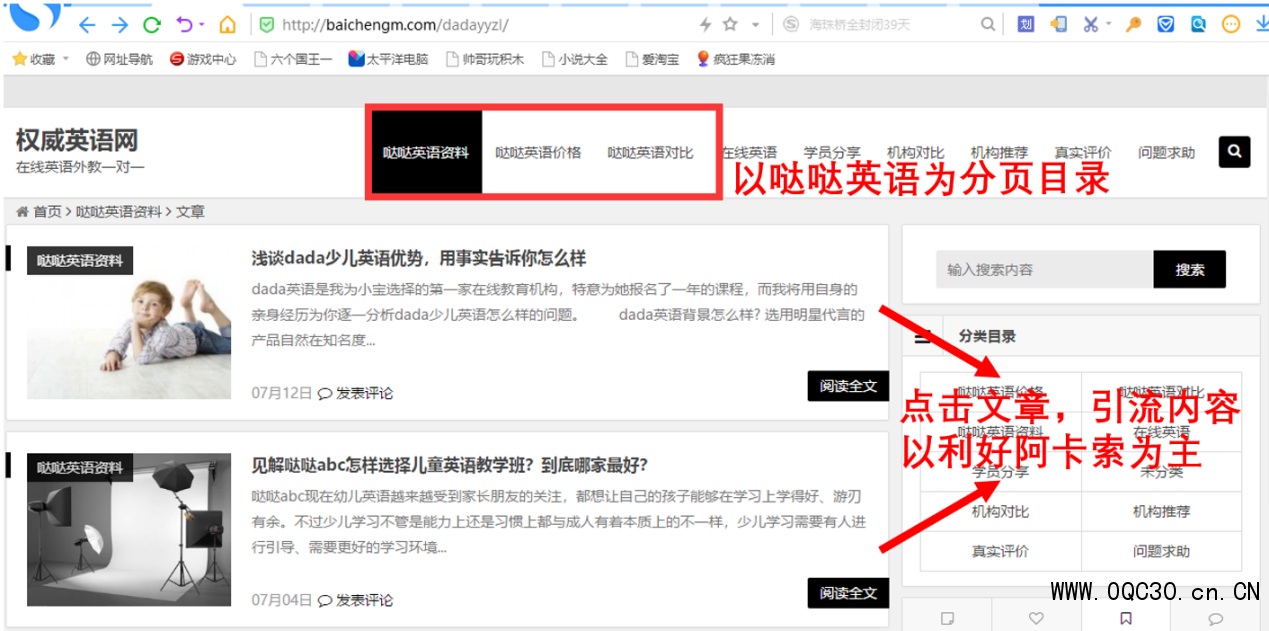Open the 游戏中心 bookmark
This screenshot has height=631, width=1269.
(x=203, y=59)
